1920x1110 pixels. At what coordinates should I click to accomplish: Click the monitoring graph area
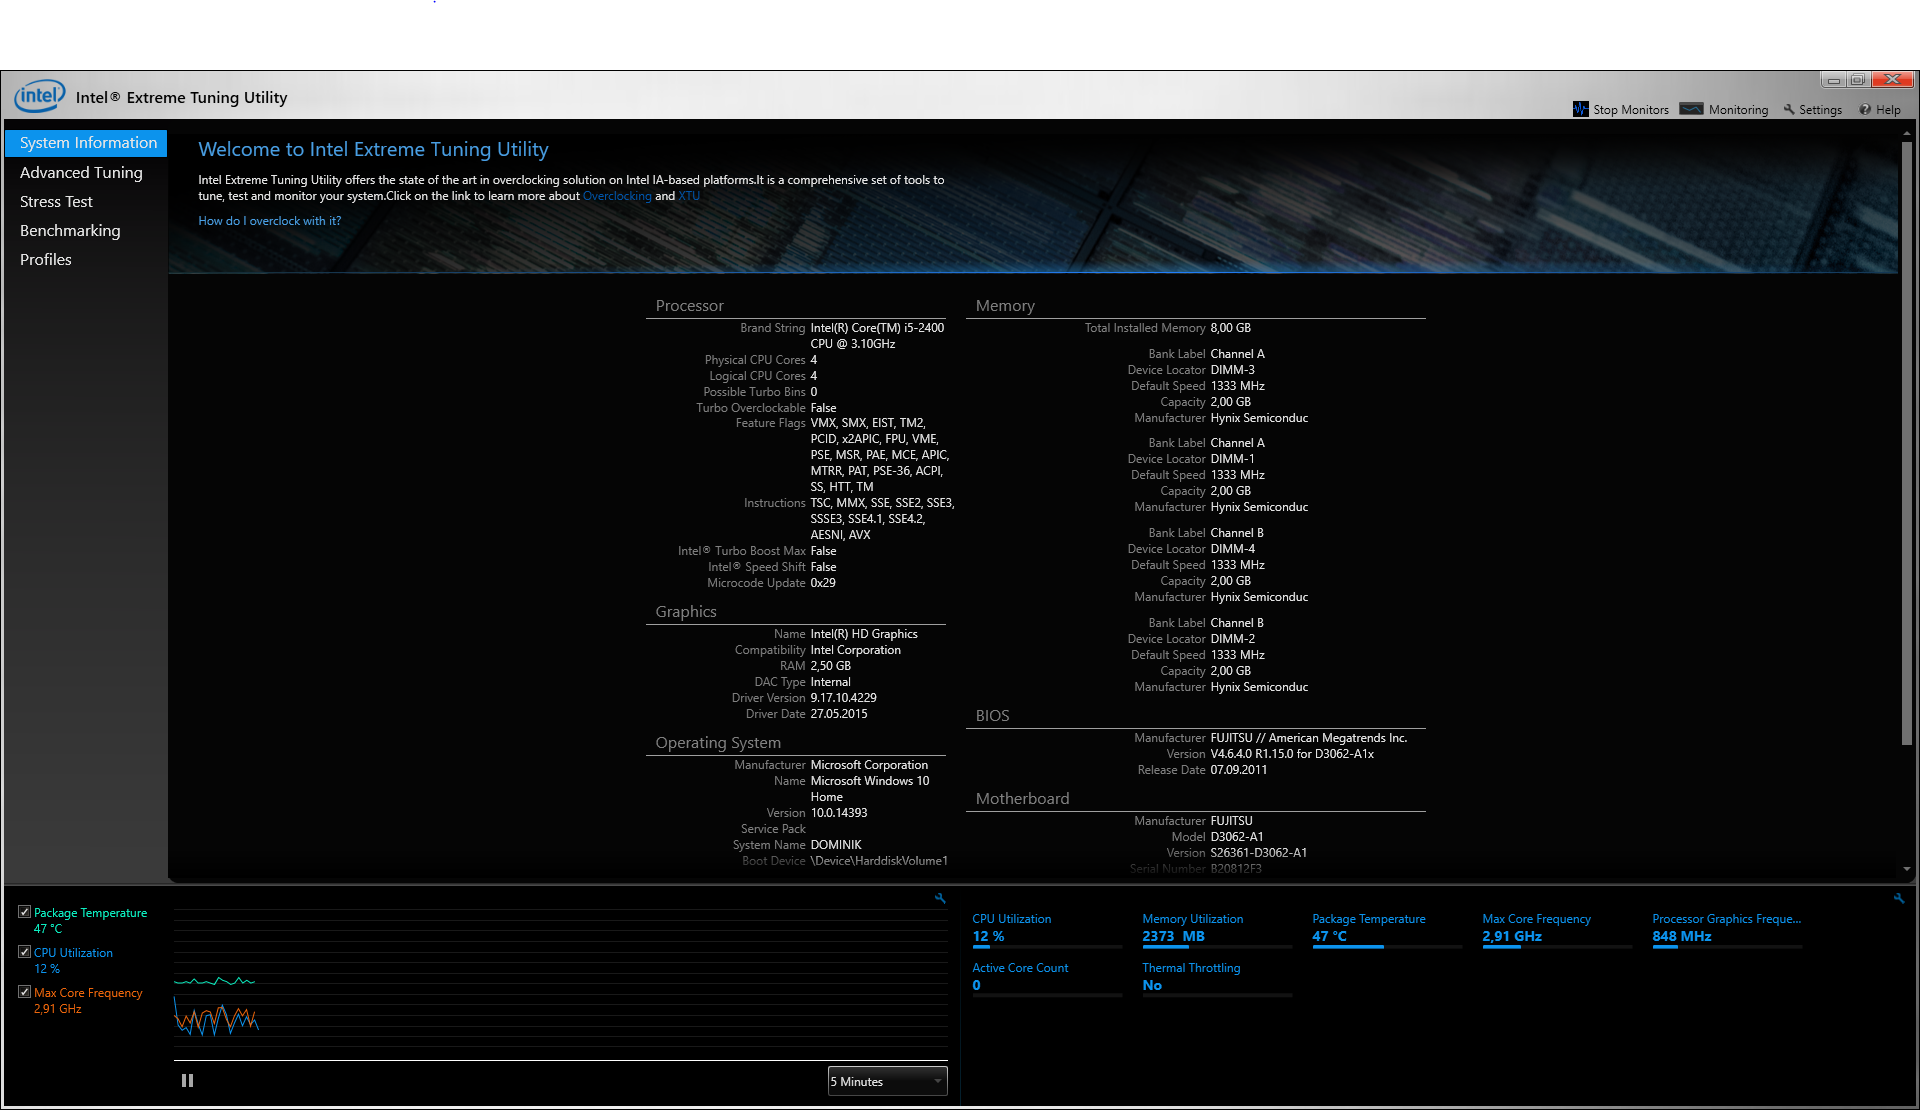click(x=560, y=982)
